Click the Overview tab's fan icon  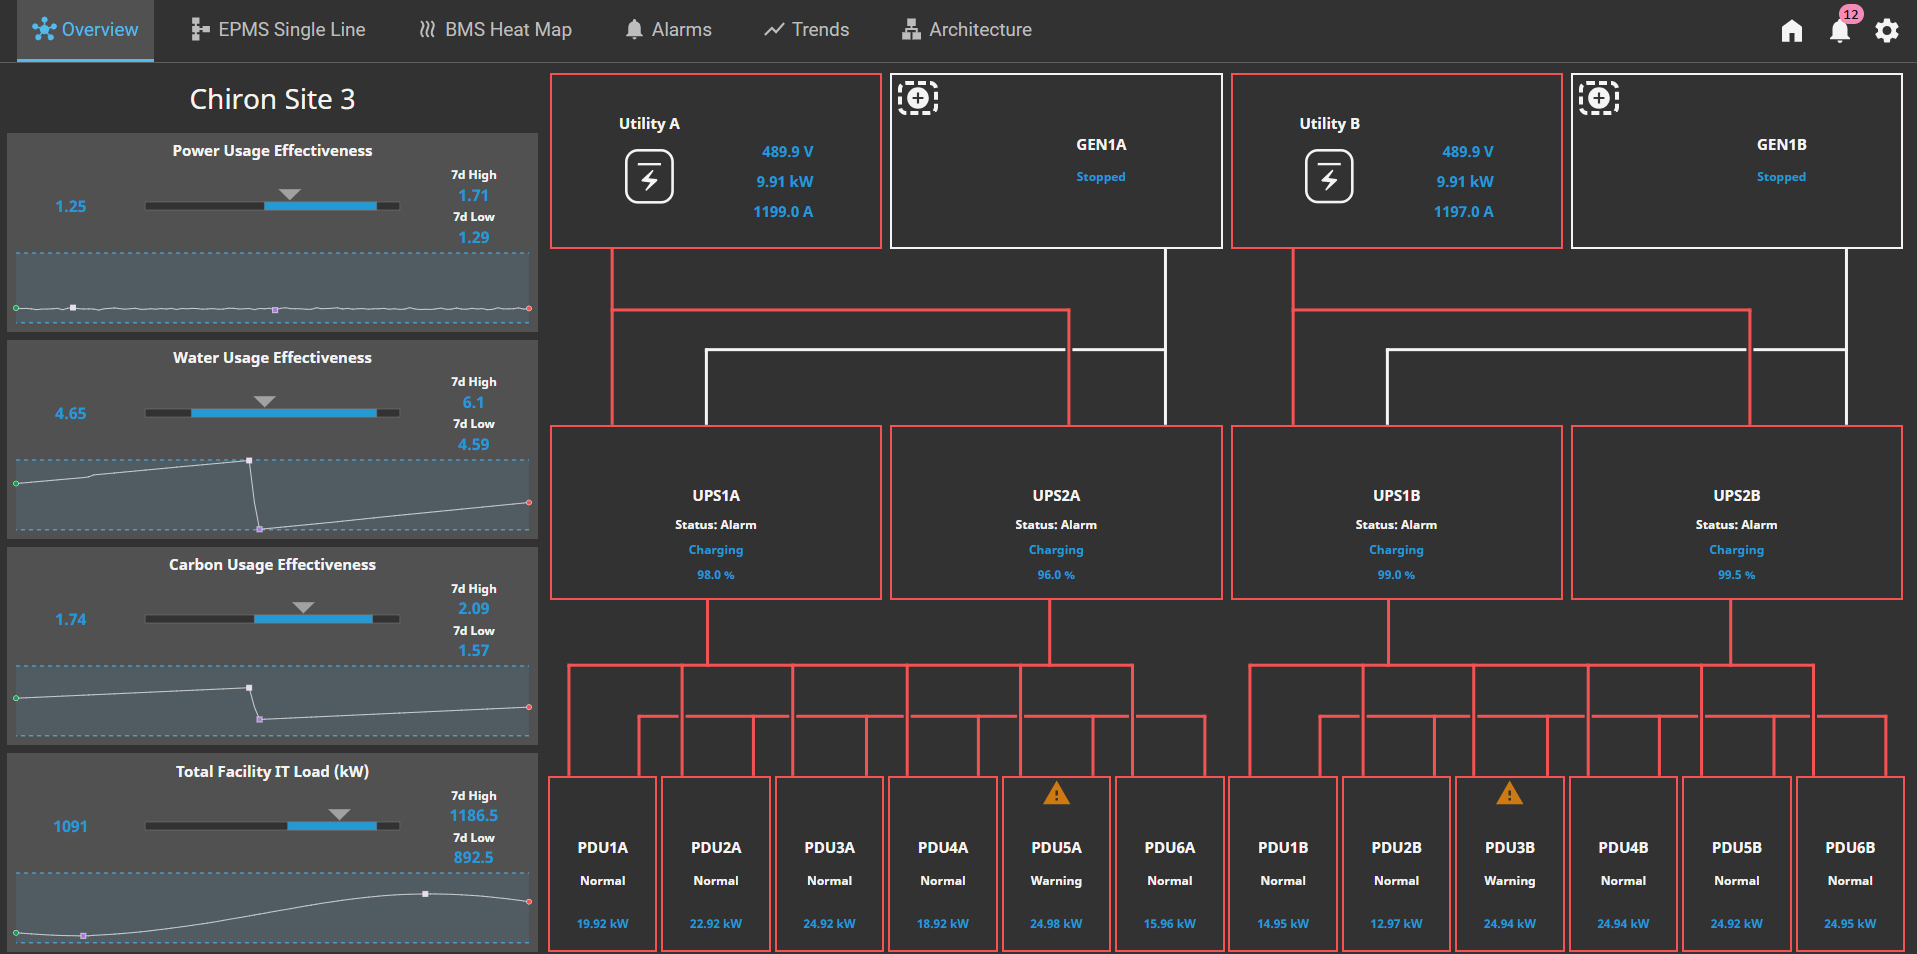tap(44, 30)
